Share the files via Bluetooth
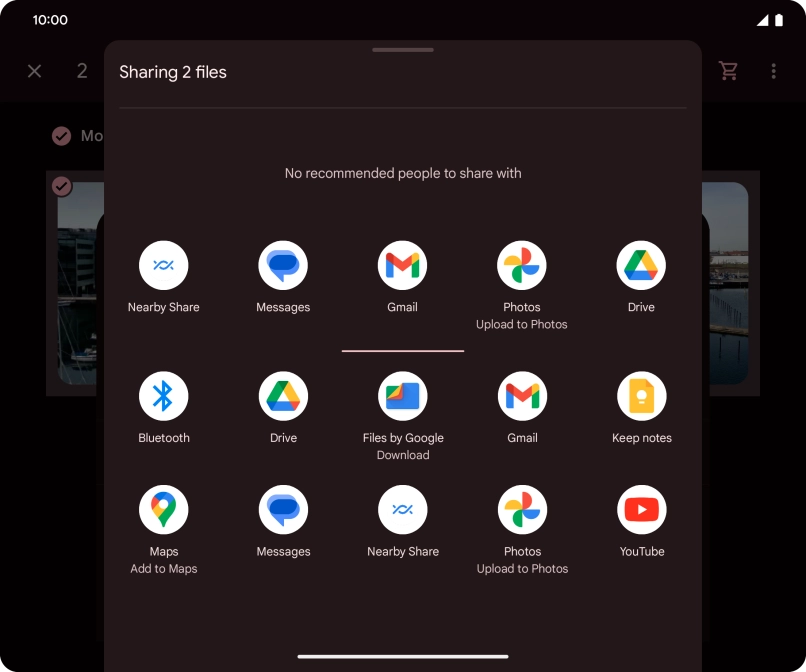806x672 pixels. click(163, 397)
